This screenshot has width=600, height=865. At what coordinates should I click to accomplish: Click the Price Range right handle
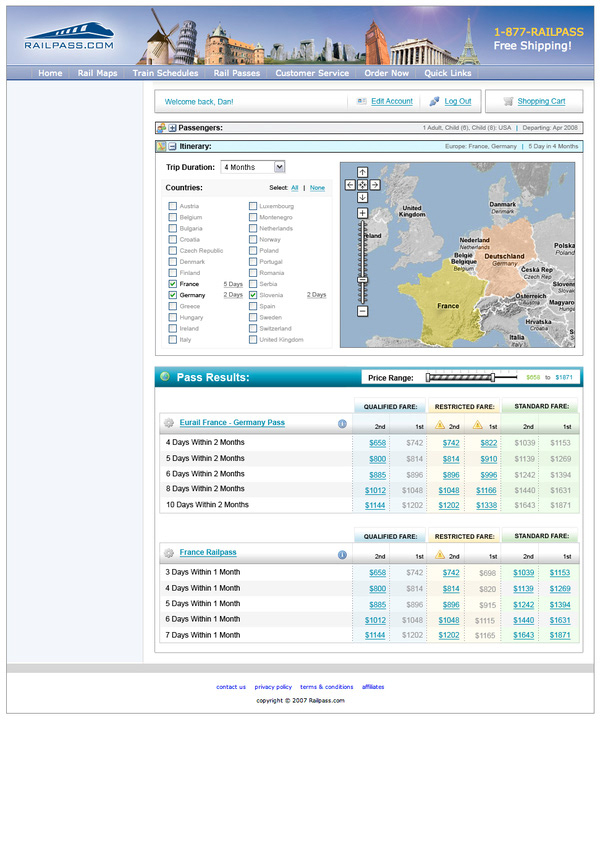(493, 378)
